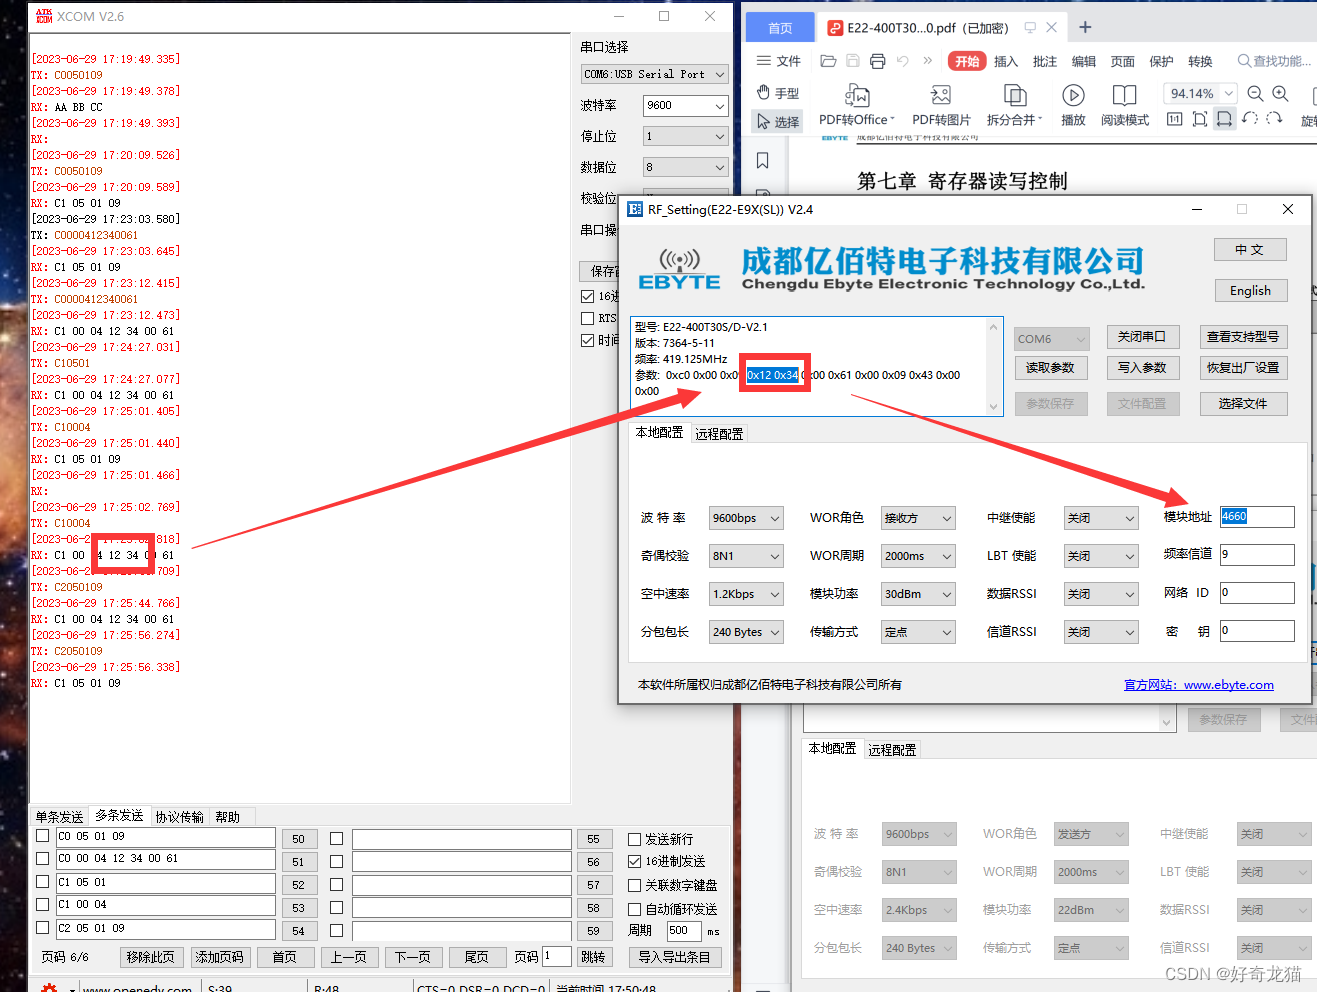Click scroll-up arrow of parameter info box
The width and height of the screenshot is (1317, 992).
[993, 327]
